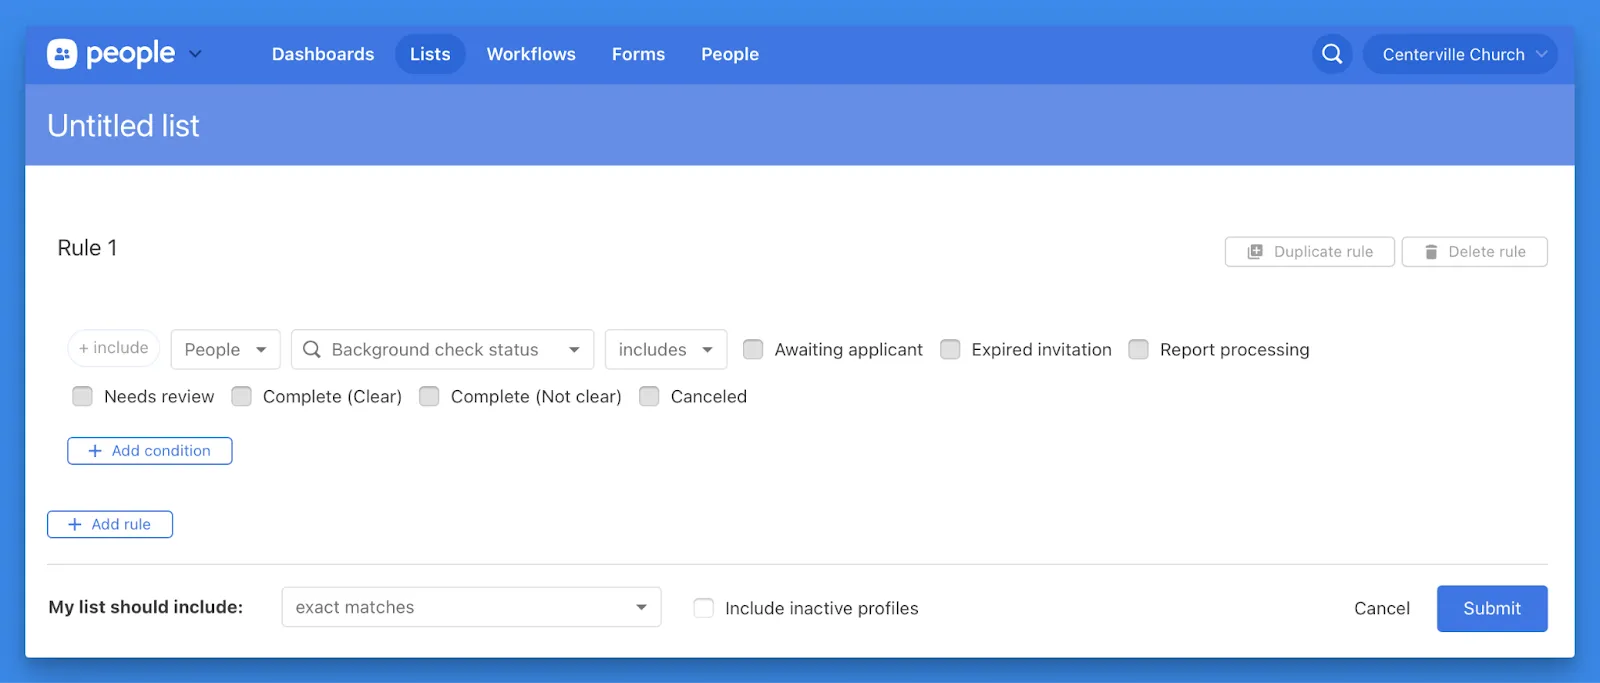Click the plus include toggle
1600x683 pixels.
click(x=114, y=348)
